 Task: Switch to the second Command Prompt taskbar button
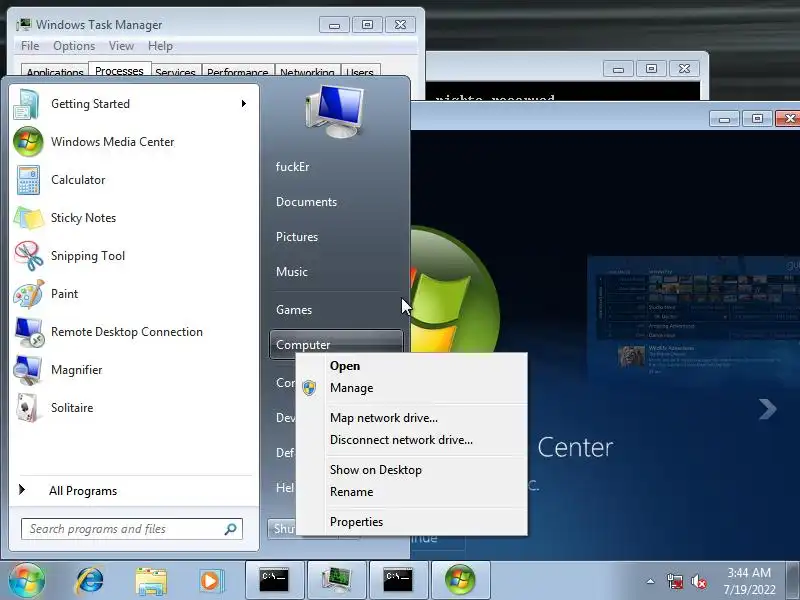tap(399, 580)
